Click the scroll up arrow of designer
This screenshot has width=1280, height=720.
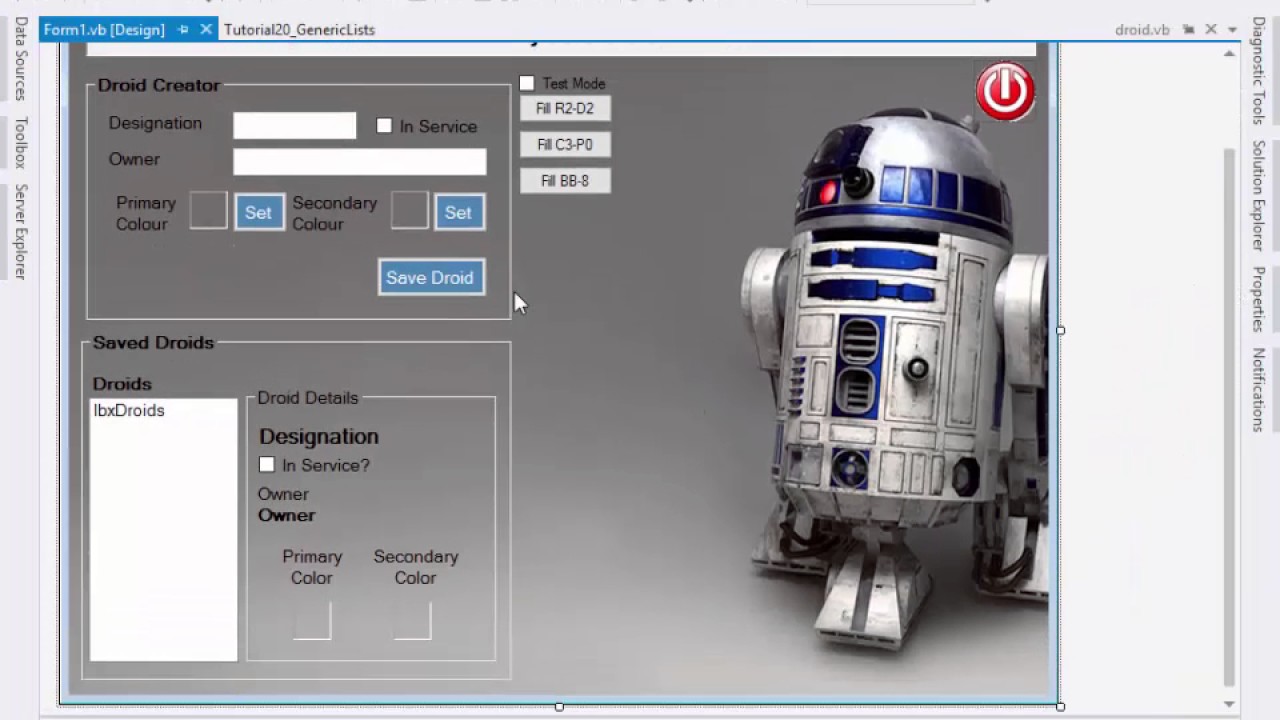click(1229, 54)
